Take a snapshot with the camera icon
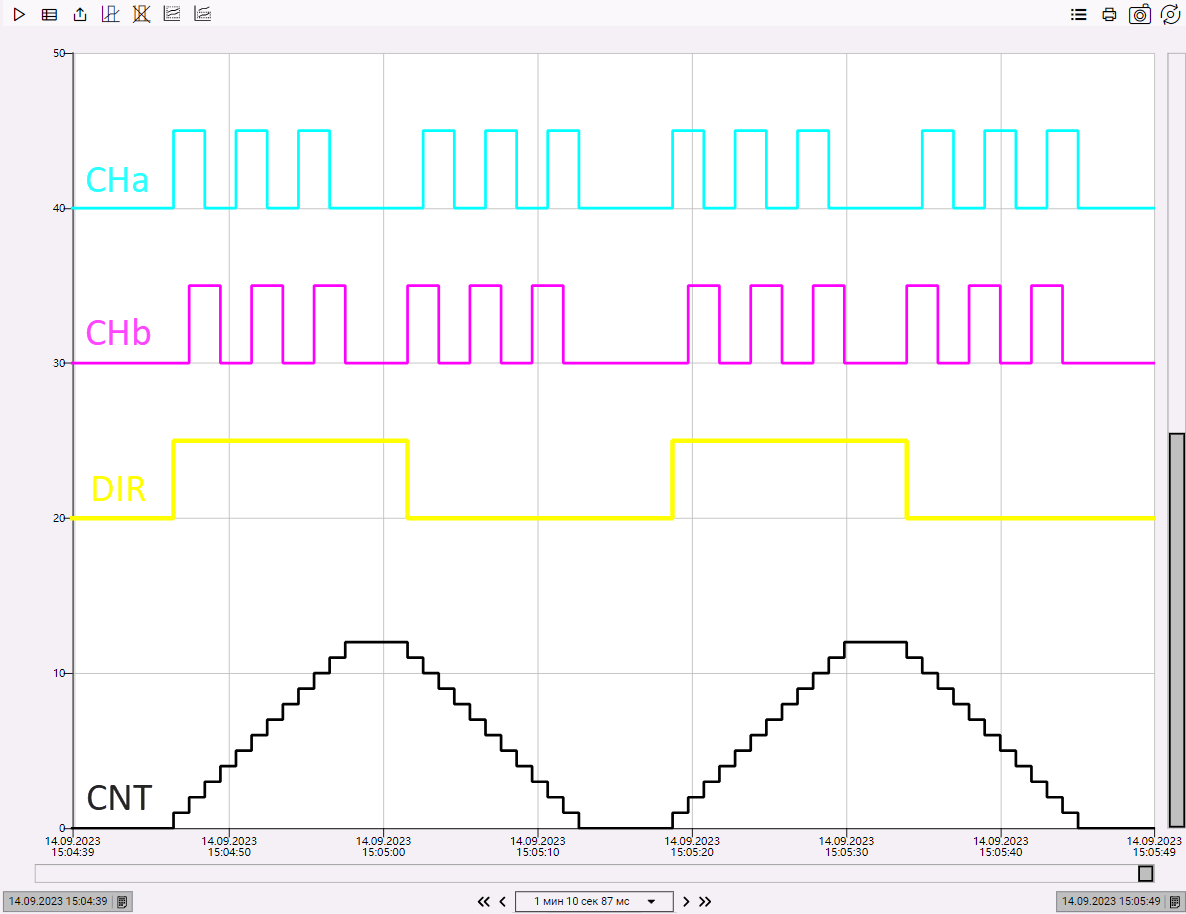The height and width of the screenshot is (914, 1186). [x=1140, y=14]
